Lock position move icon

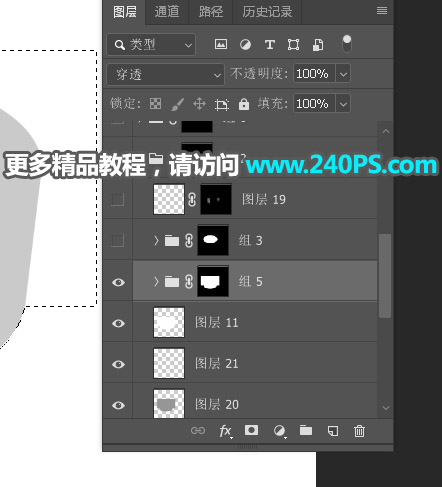point(199,104)
